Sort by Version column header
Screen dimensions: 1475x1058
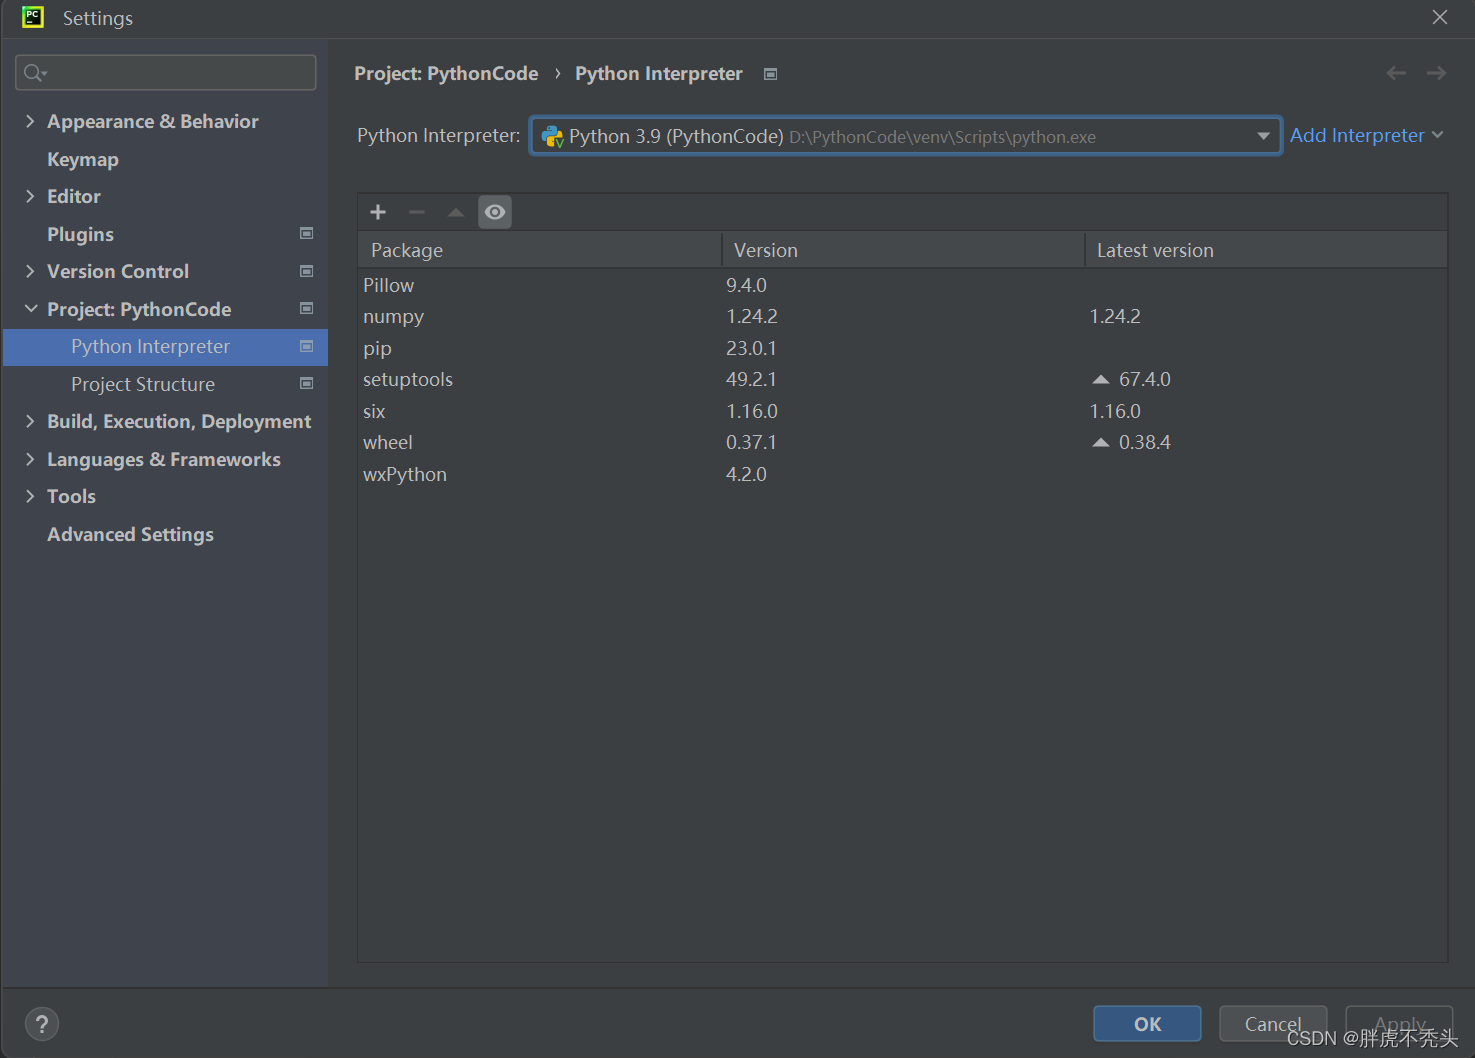(x=903, y=250)
